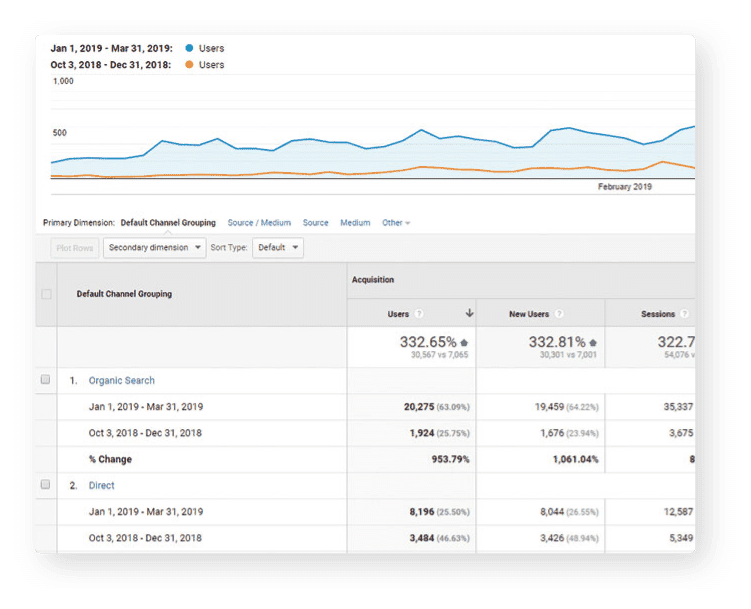
Task: Expand the Other primary dimension menu
Action: point(396,223)
